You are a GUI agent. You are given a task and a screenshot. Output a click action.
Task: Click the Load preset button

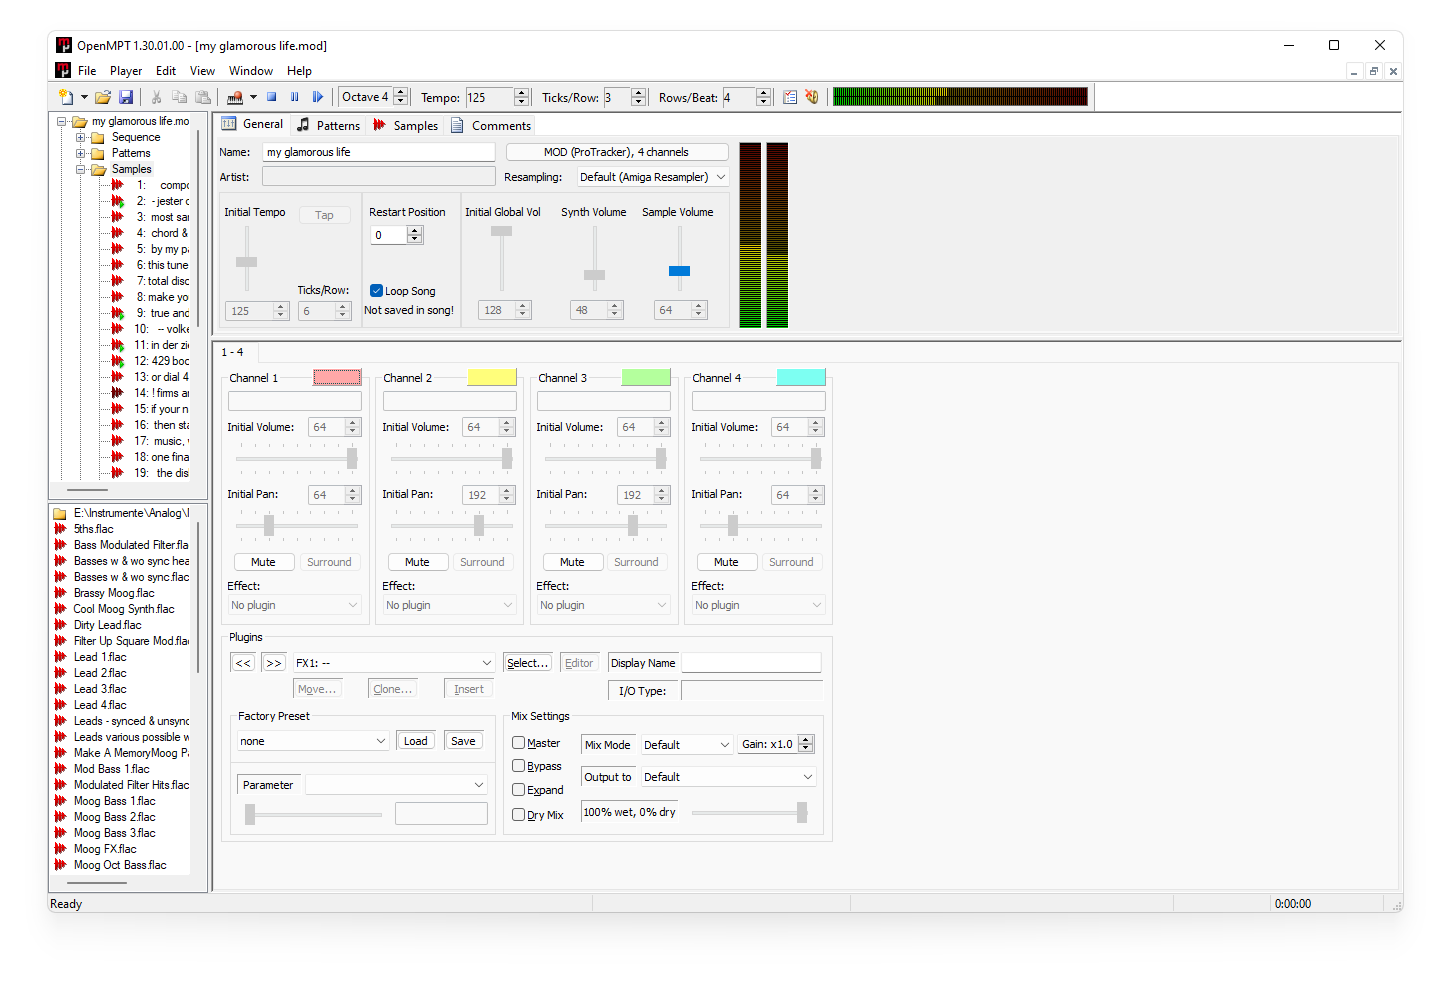(x=416, y=741)
